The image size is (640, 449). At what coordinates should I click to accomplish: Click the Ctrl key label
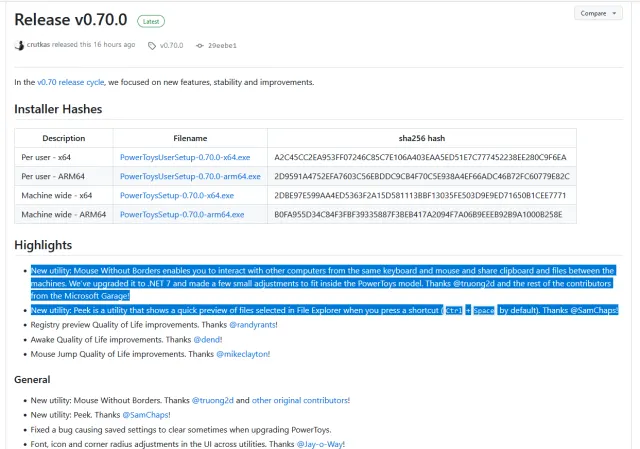[453, 311]
